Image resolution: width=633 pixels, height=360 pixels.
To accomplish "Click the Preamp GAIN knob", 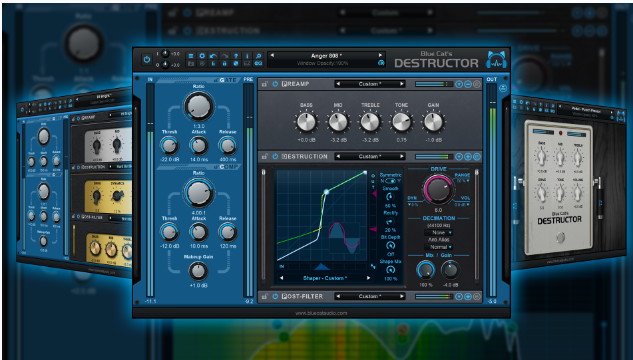I will coord(433,122).
